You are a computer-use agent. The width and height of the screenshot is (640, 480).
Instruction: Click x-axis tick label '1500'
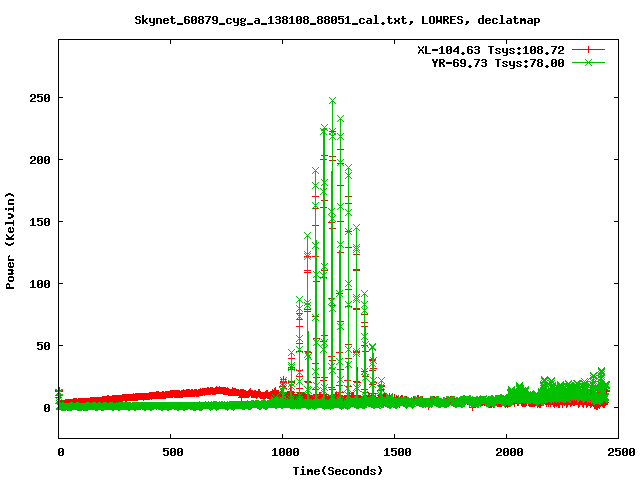point(397,452)
